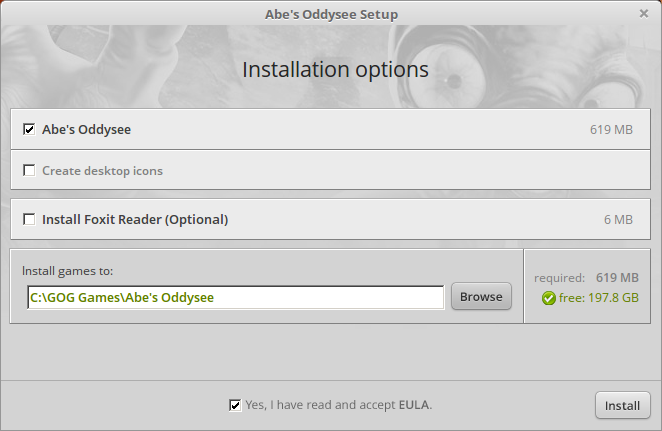Click the Browse button

[x=481, y=297]
